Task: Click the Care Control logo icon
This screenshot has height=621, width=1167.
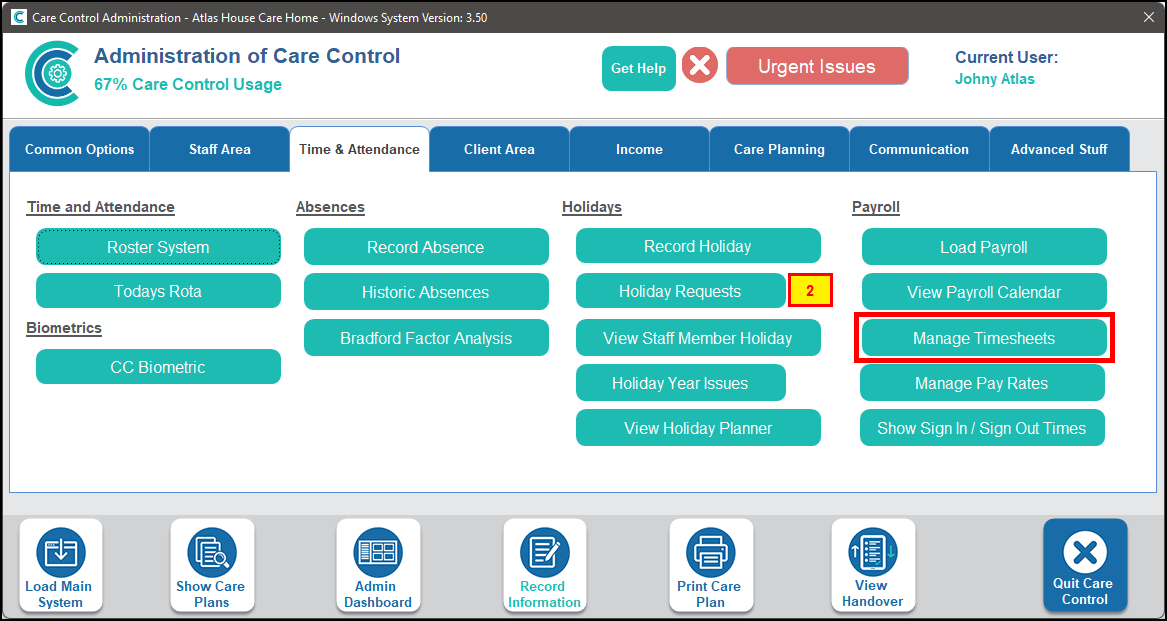Action: coord(52,73)
